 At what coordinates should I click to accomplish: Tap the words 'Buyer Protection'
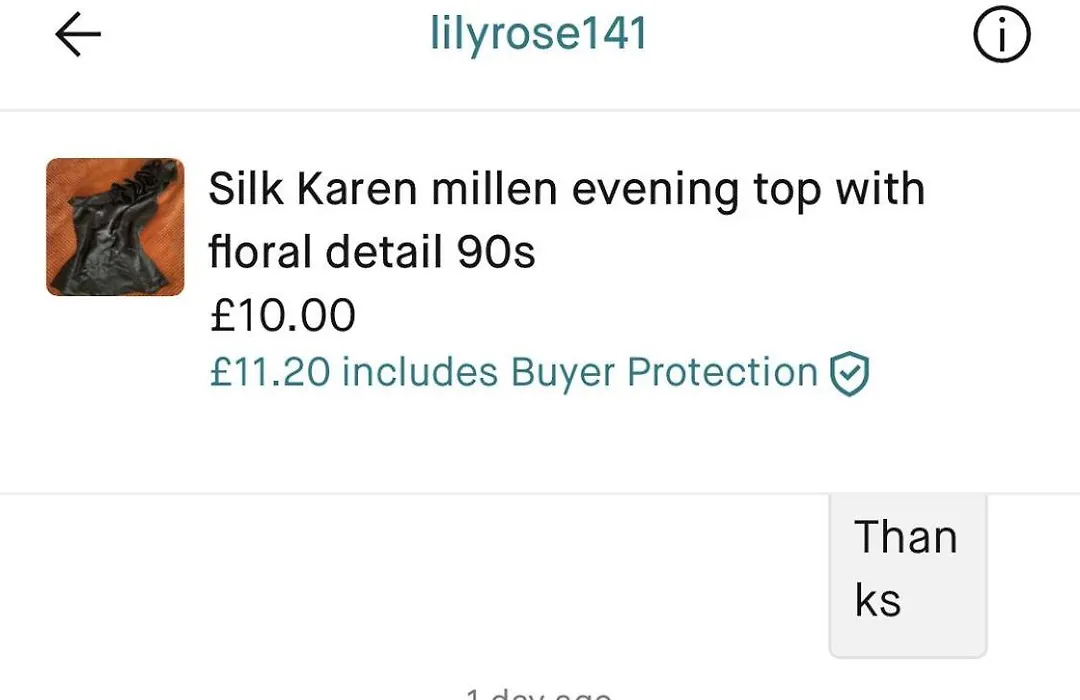[x=664, y=373]
